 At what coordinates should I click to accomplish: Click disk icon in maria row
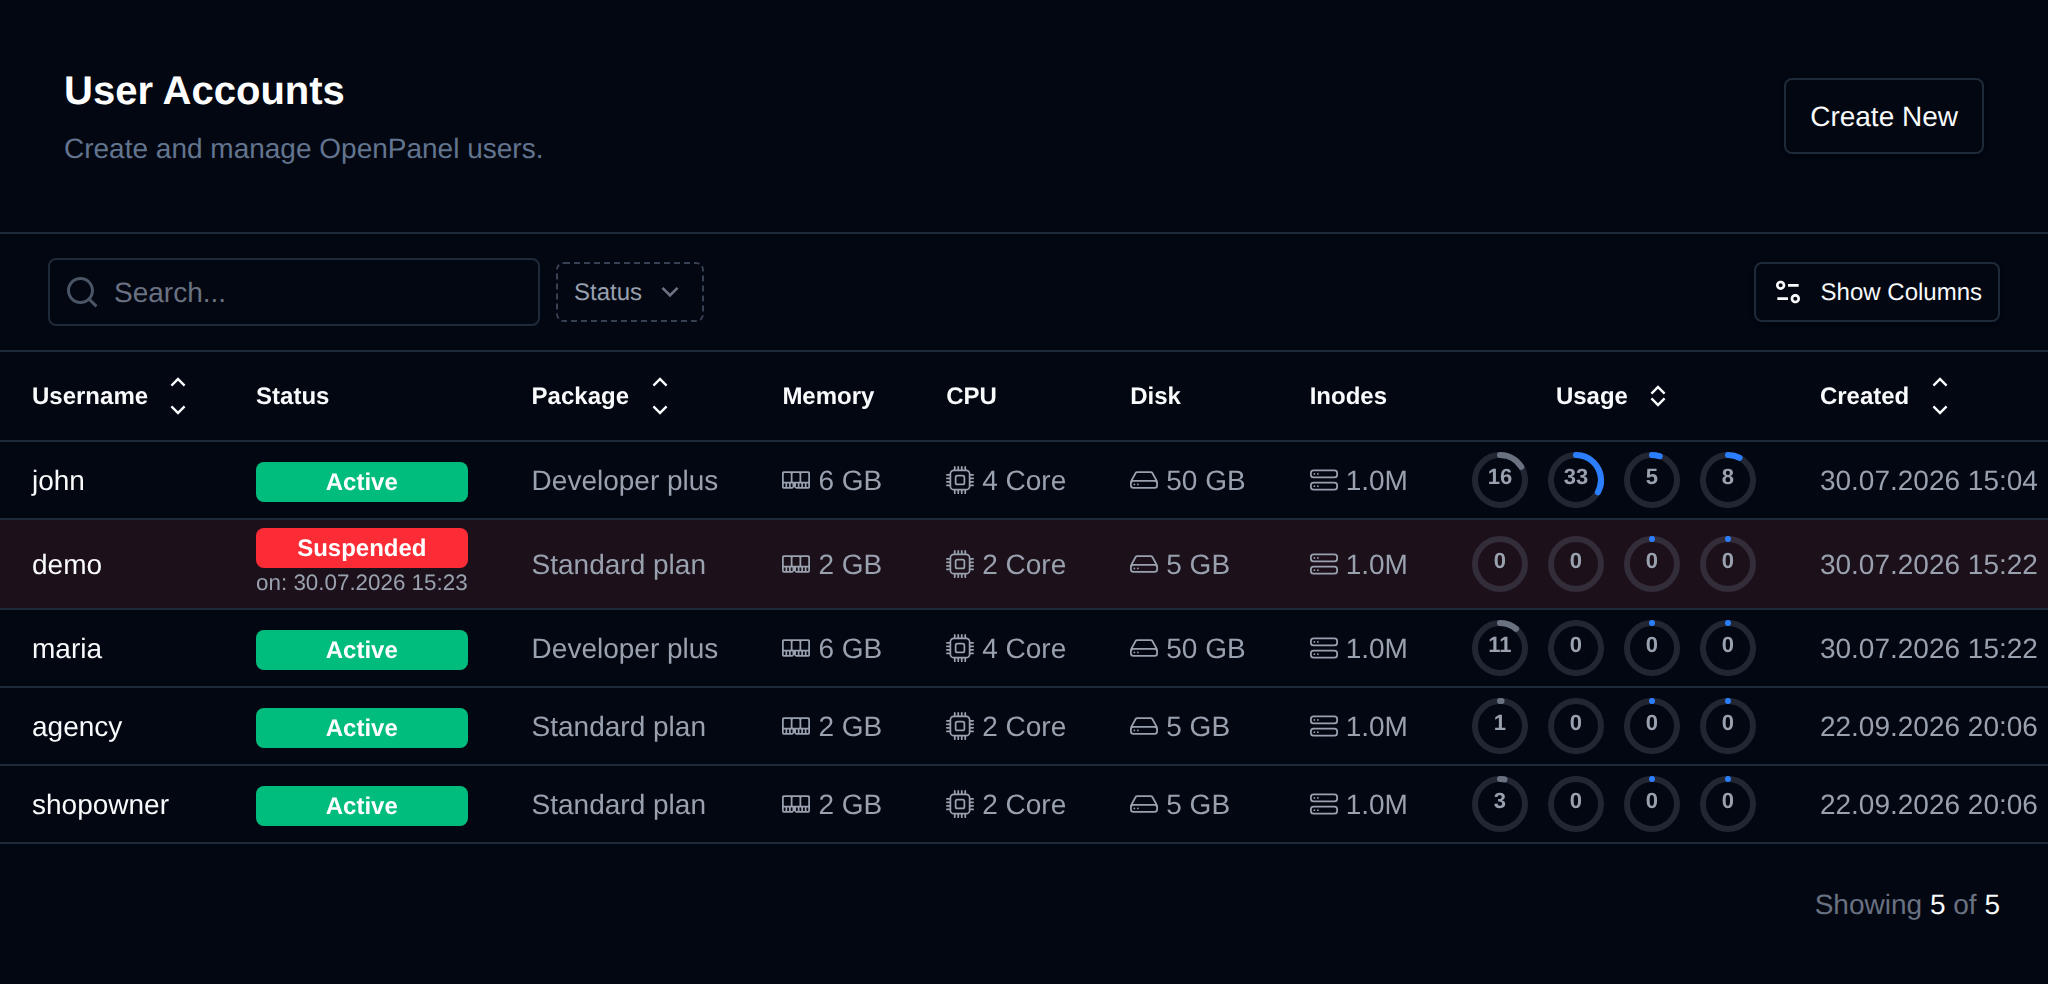point(1144,649)
